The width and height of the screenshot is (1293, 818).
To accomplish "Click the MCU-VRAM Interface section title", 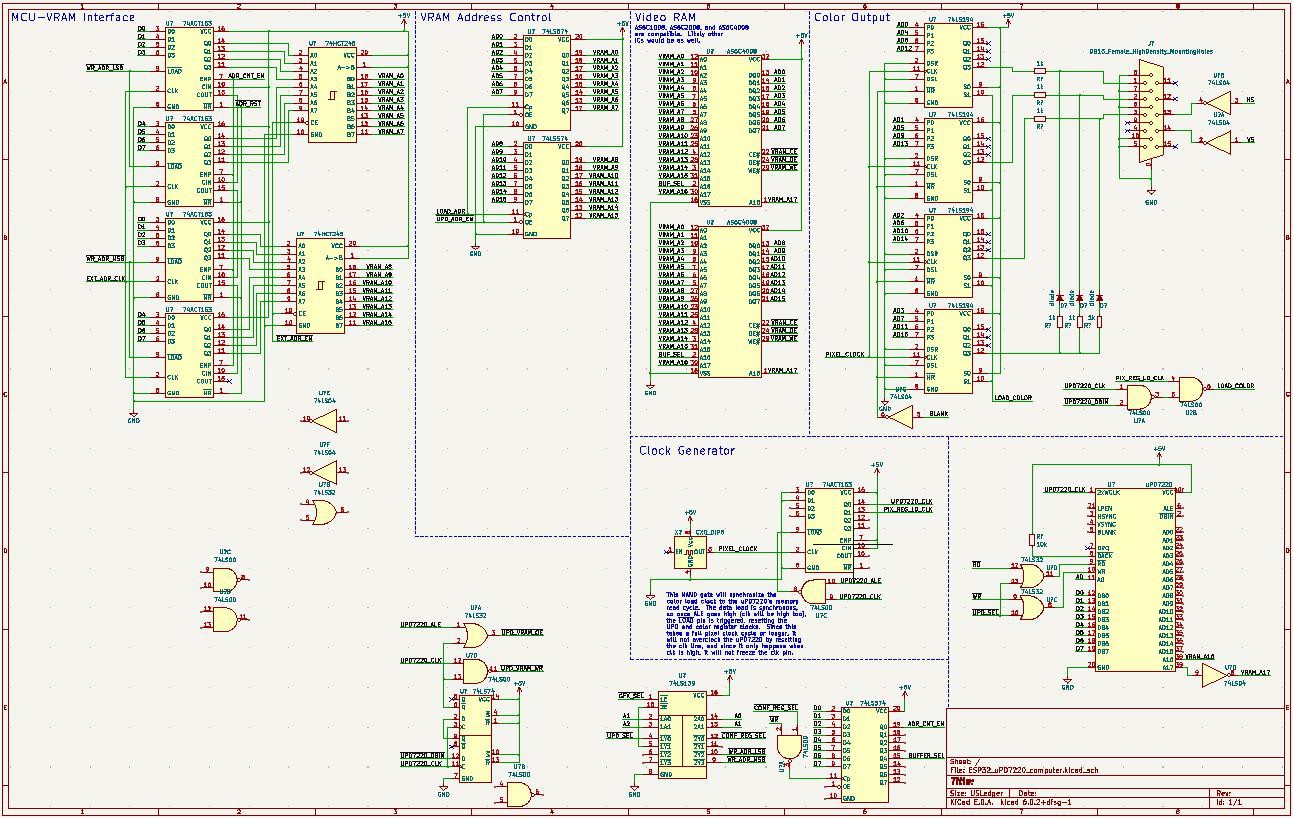I will click(73, 17).
